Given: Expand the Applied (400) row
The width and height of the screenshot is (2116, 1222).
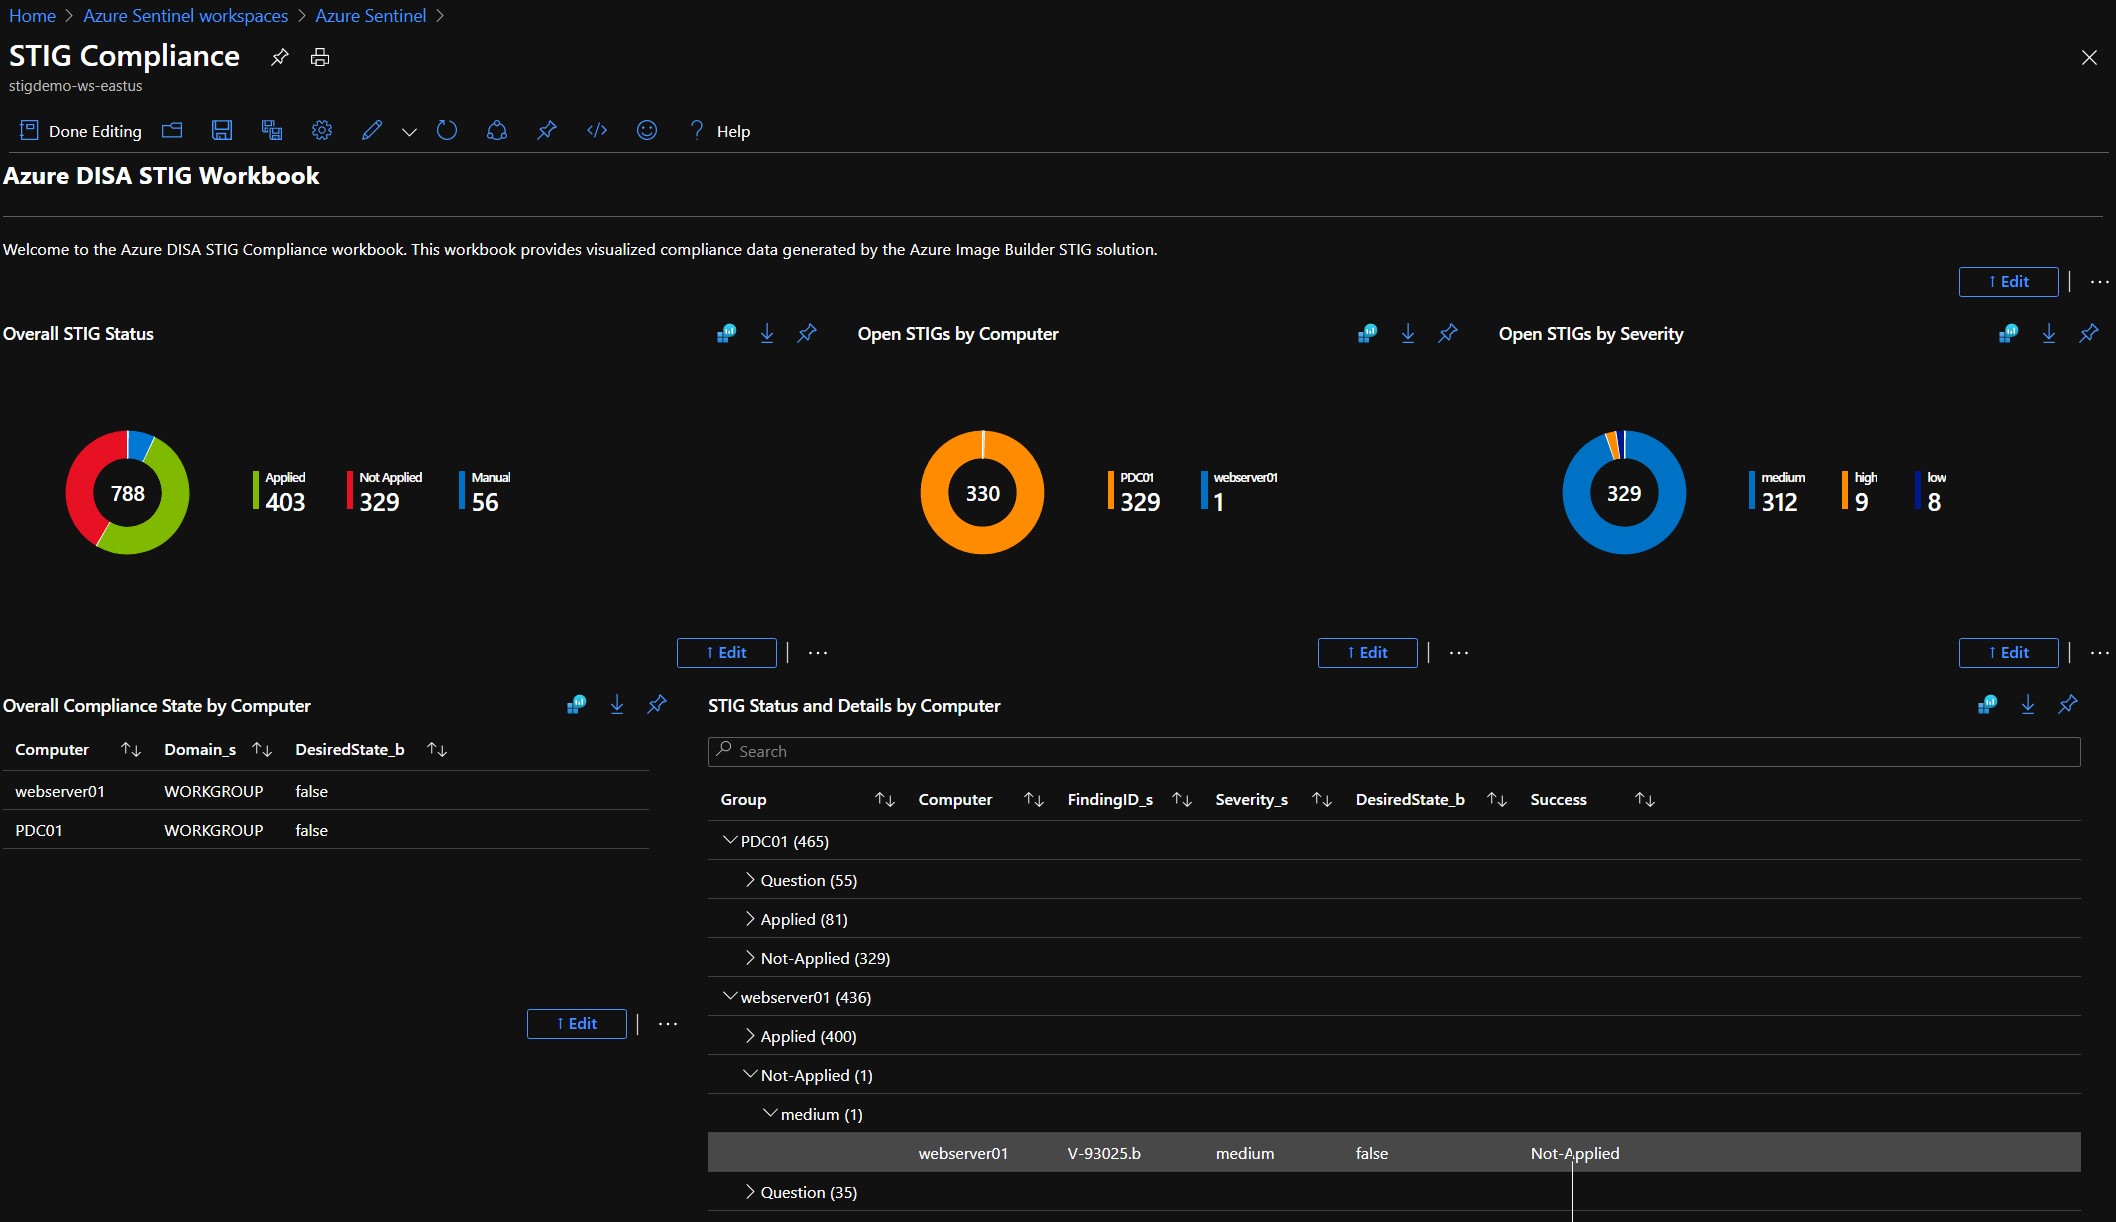Looking at the screenshot, I should (x=750, y=1035).
